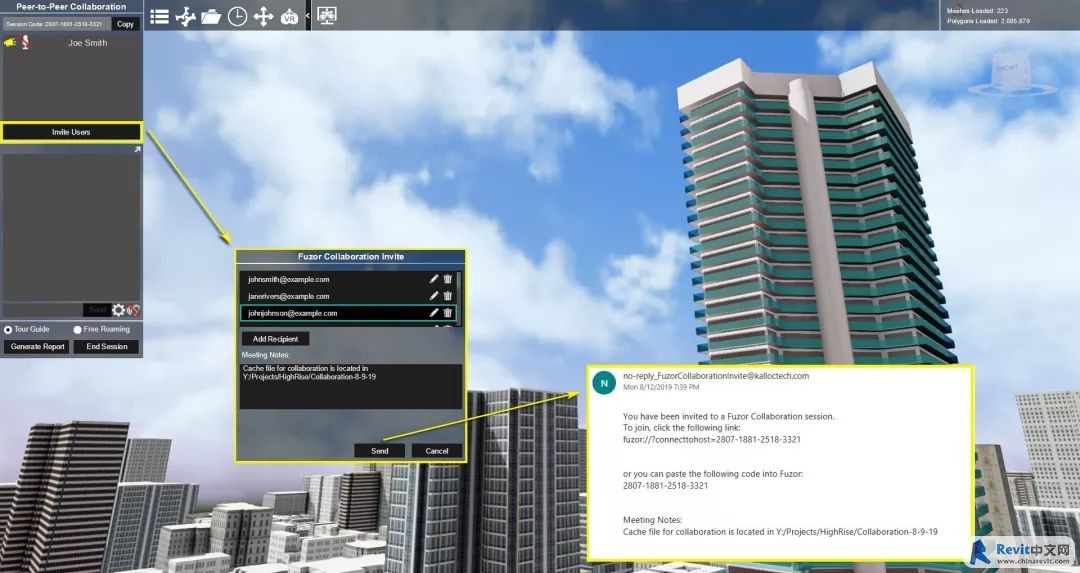Add Recipient to the invite

[275, 339]
